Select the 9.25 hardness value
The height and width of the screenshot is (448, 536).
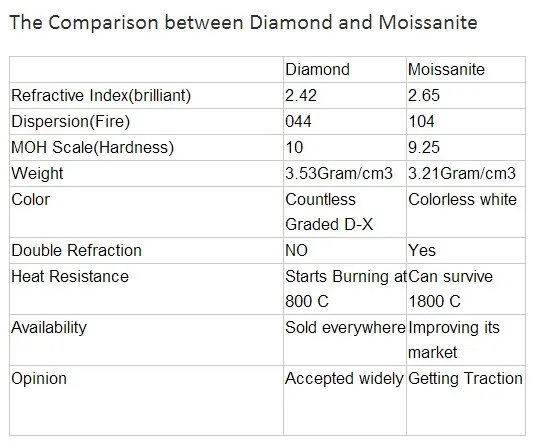click(x=424, y=148)
